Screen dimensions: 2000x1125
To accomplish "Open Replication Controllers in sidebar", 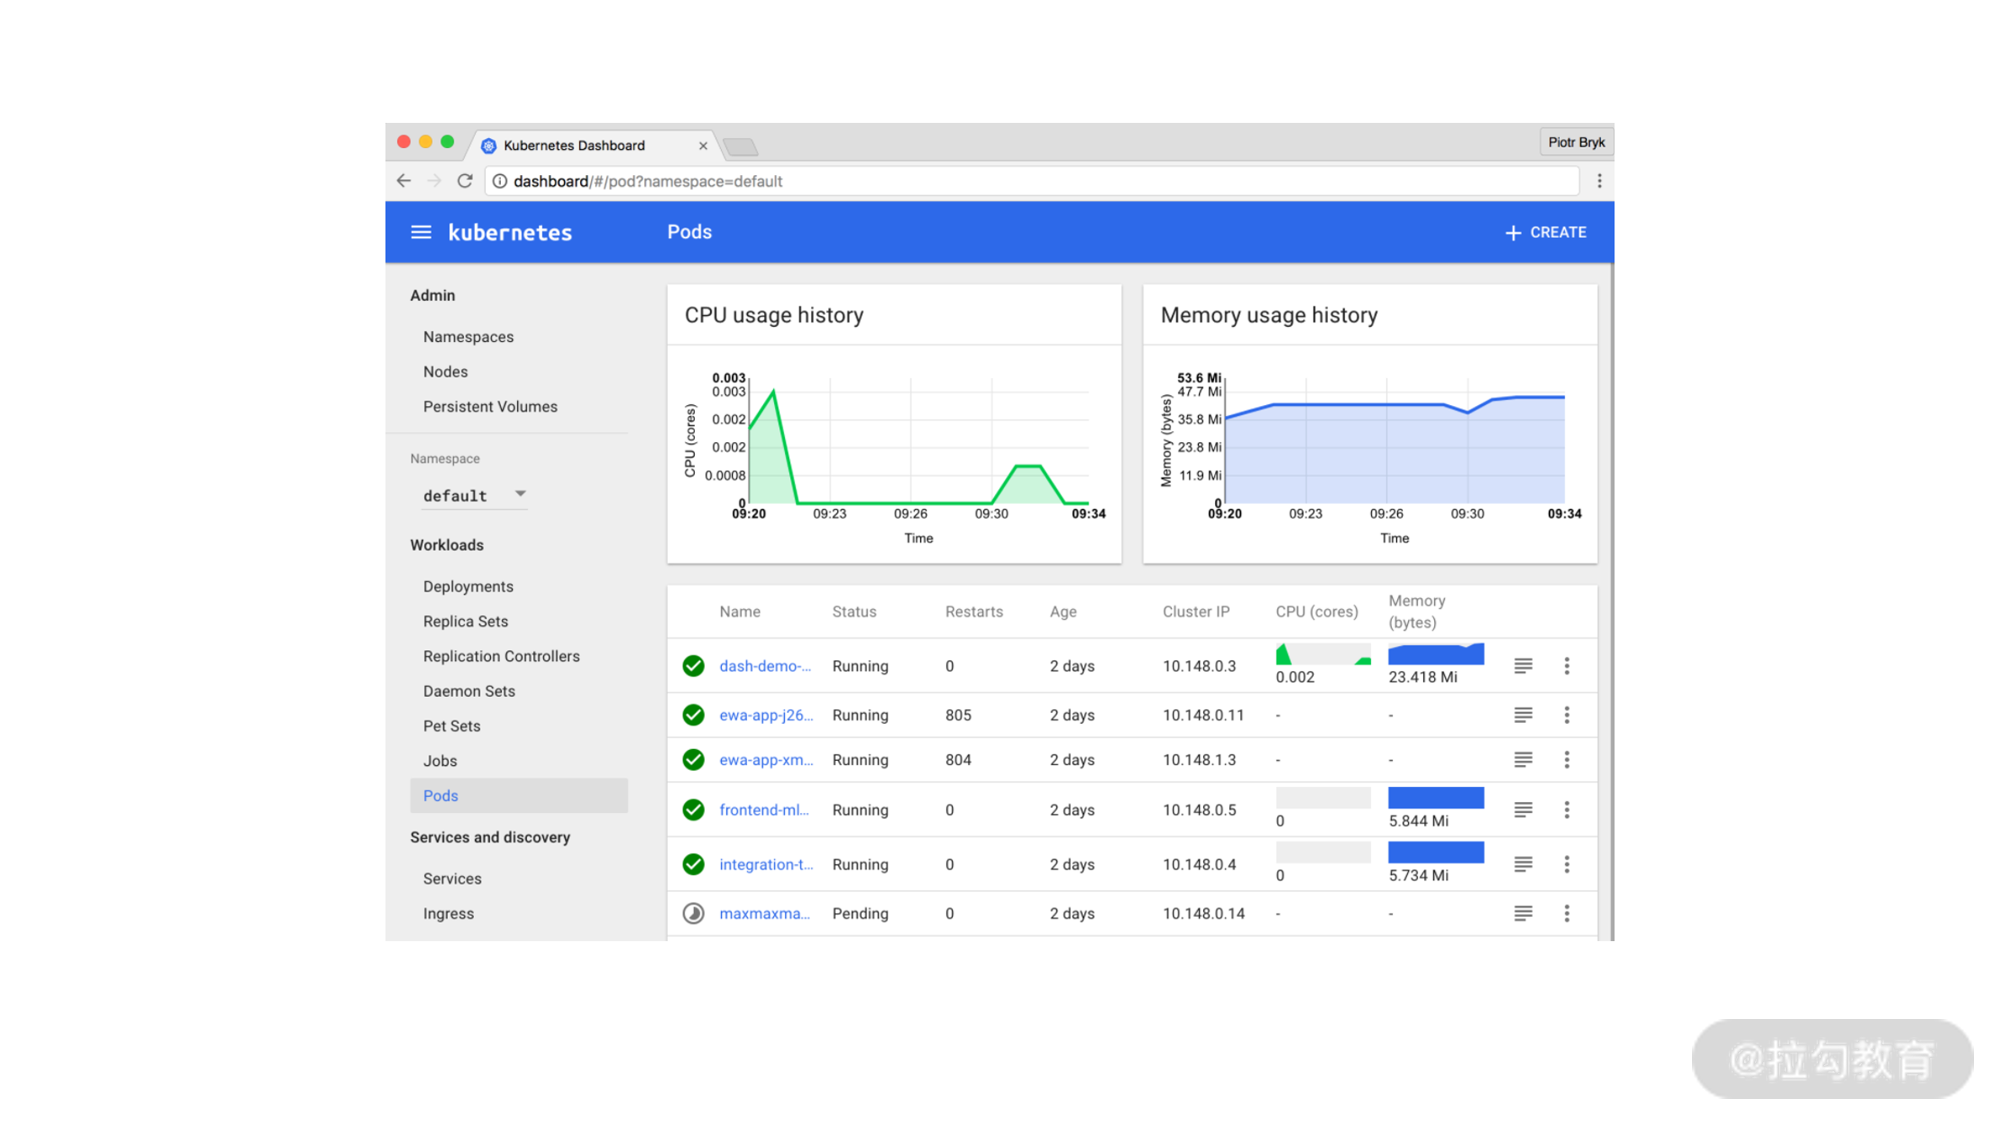I will click(x=501, y=657).
